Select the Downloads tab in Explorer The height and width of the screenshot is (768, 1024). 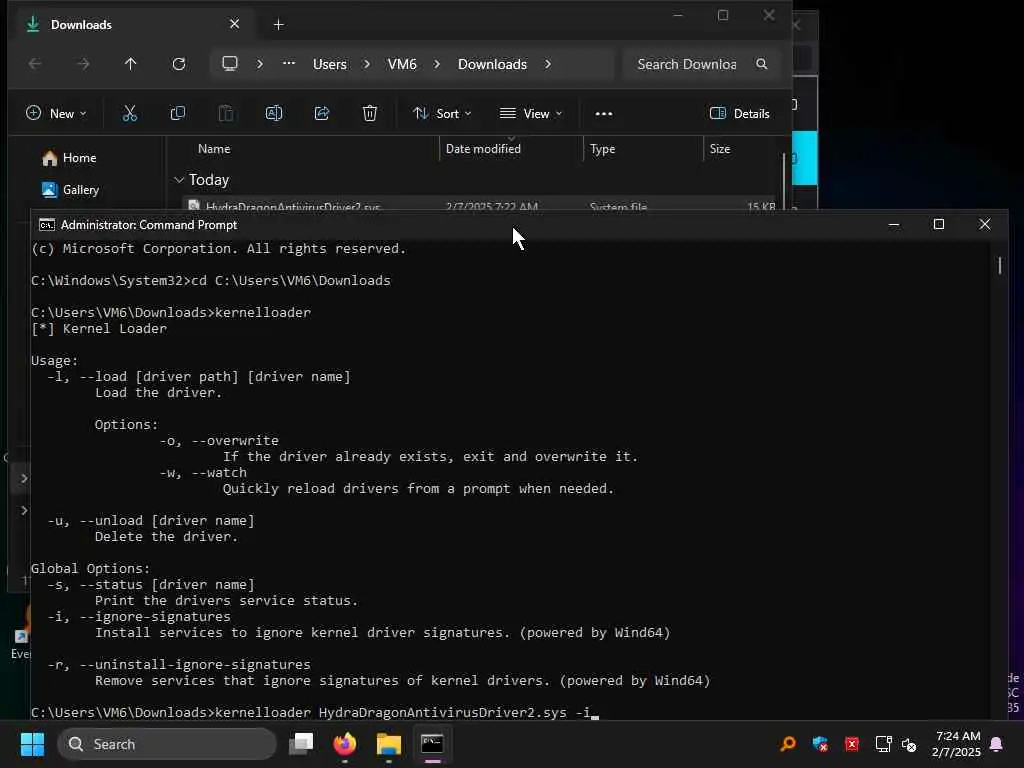point(134,25)
